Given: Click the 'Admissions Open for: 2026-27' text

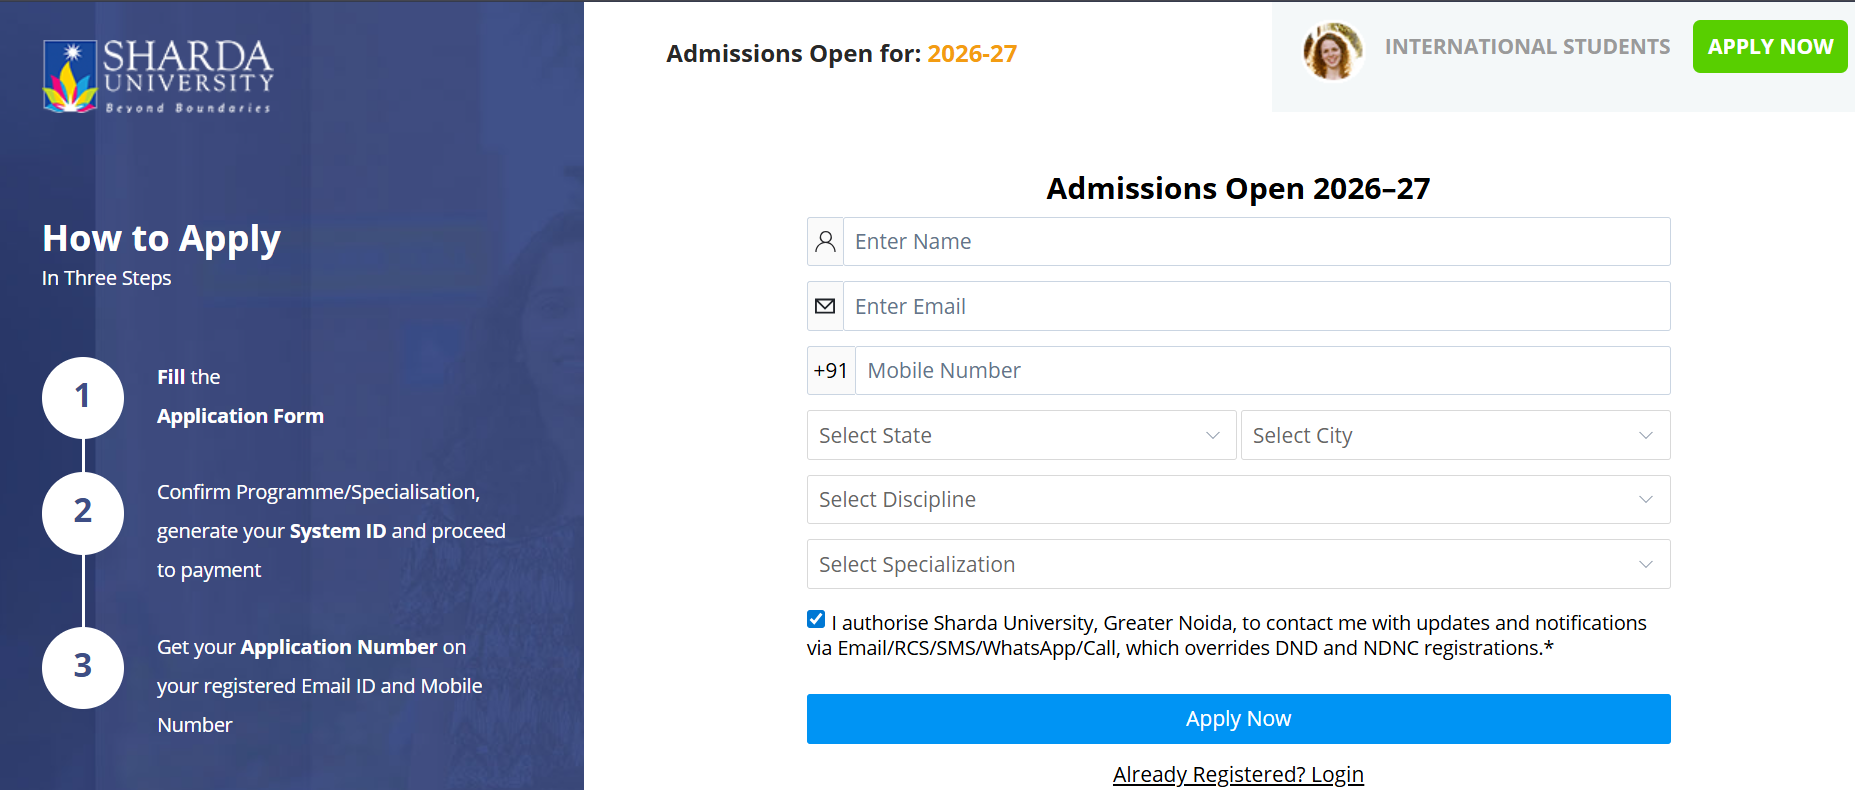Looking at the screenshot, I should (x=842, y=54).
